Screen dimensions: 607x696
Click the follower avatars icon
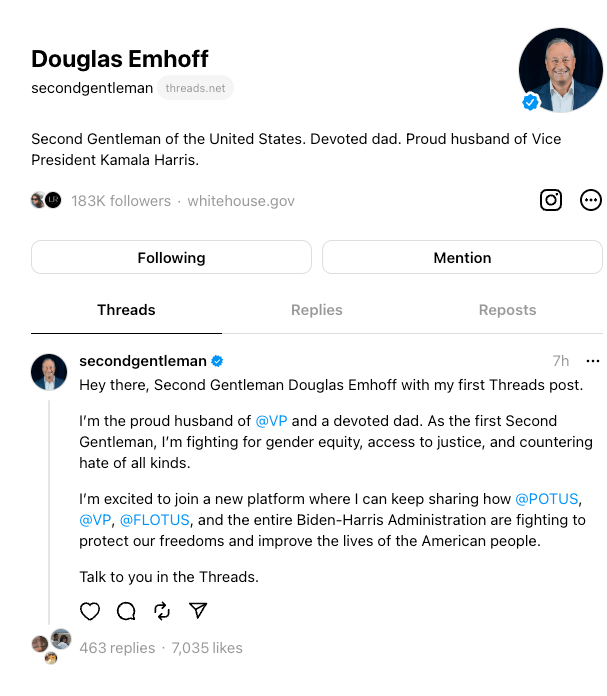[46, 200]
